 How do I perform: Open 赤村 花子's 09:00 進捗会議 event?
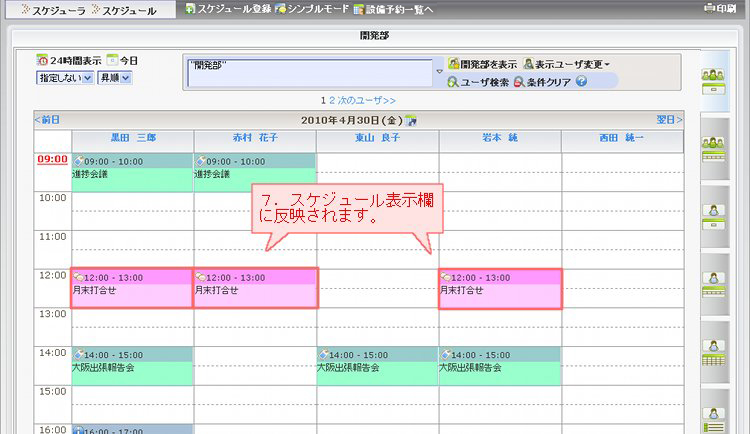(254, 173)
